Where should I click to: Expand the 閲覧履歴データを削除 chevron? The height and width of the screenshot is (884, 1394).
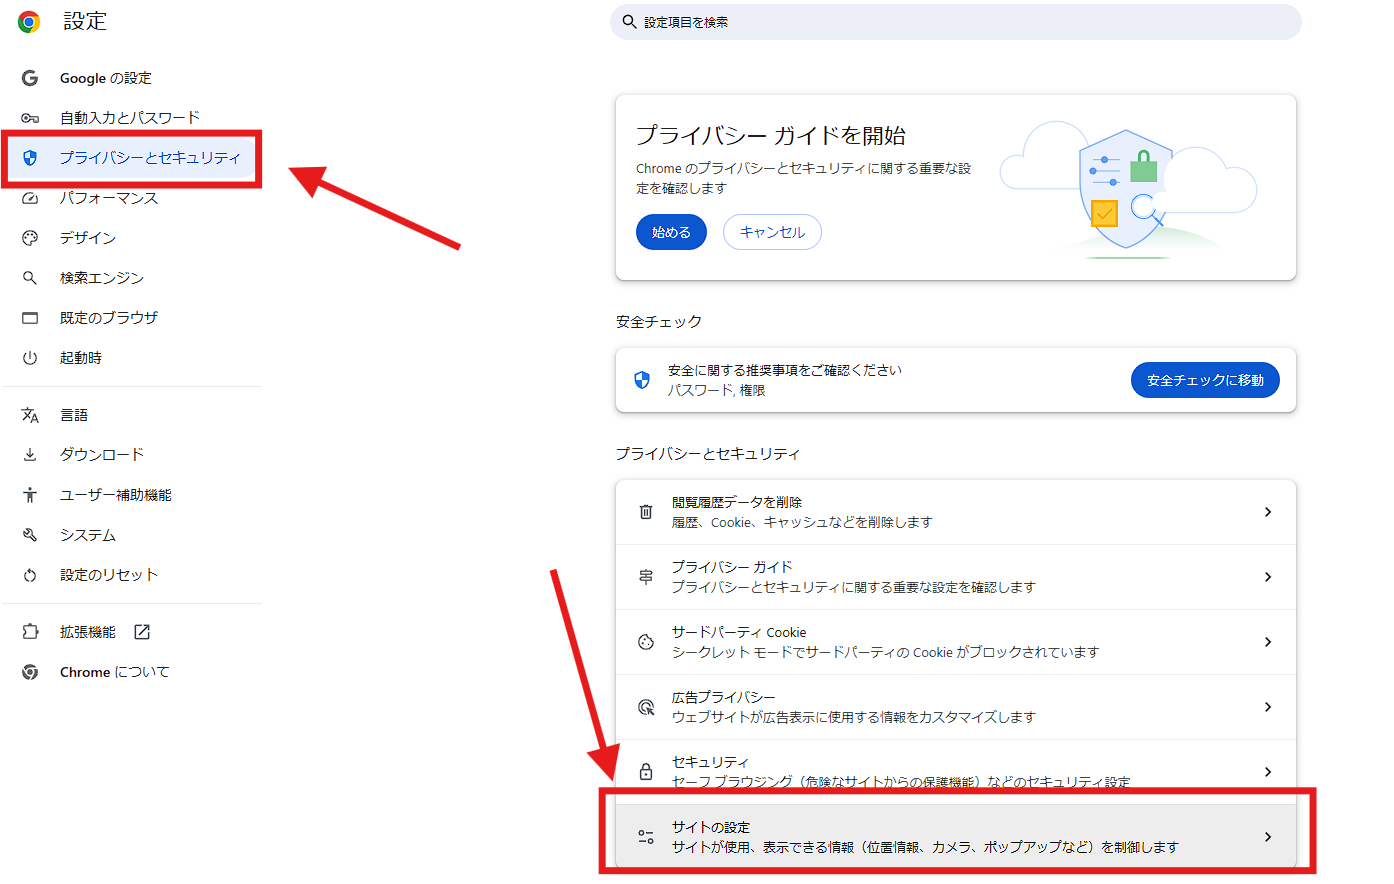(1268, 512)
